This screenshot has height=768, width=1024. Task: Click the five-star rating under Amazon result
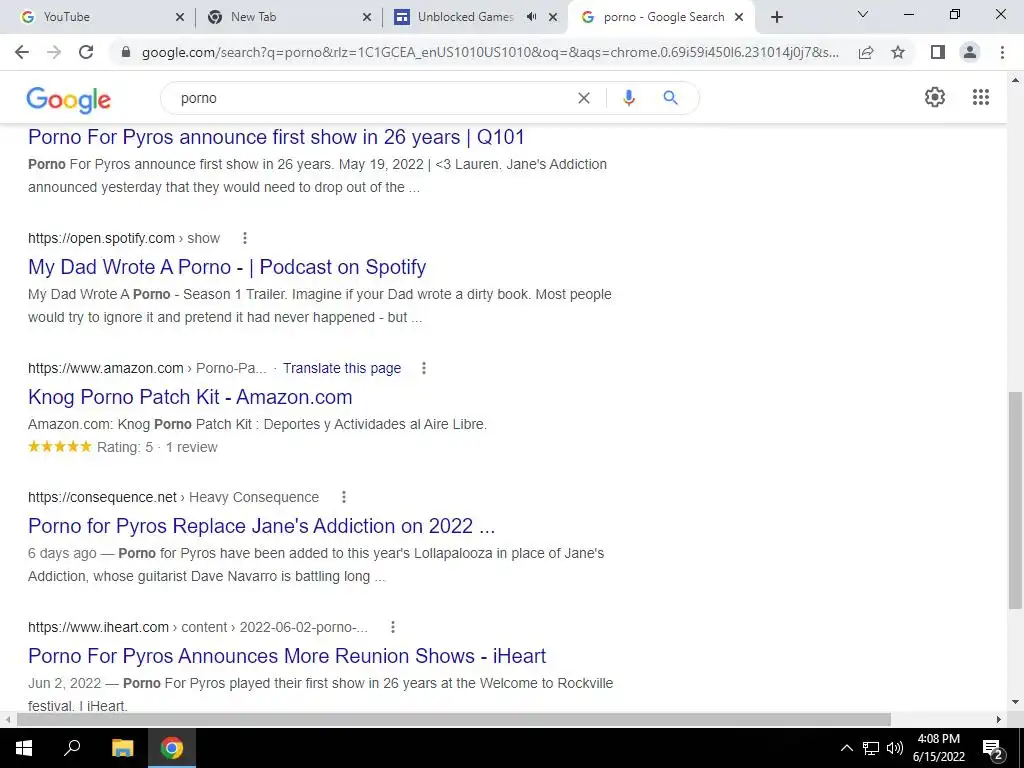[x=60, y=447]
